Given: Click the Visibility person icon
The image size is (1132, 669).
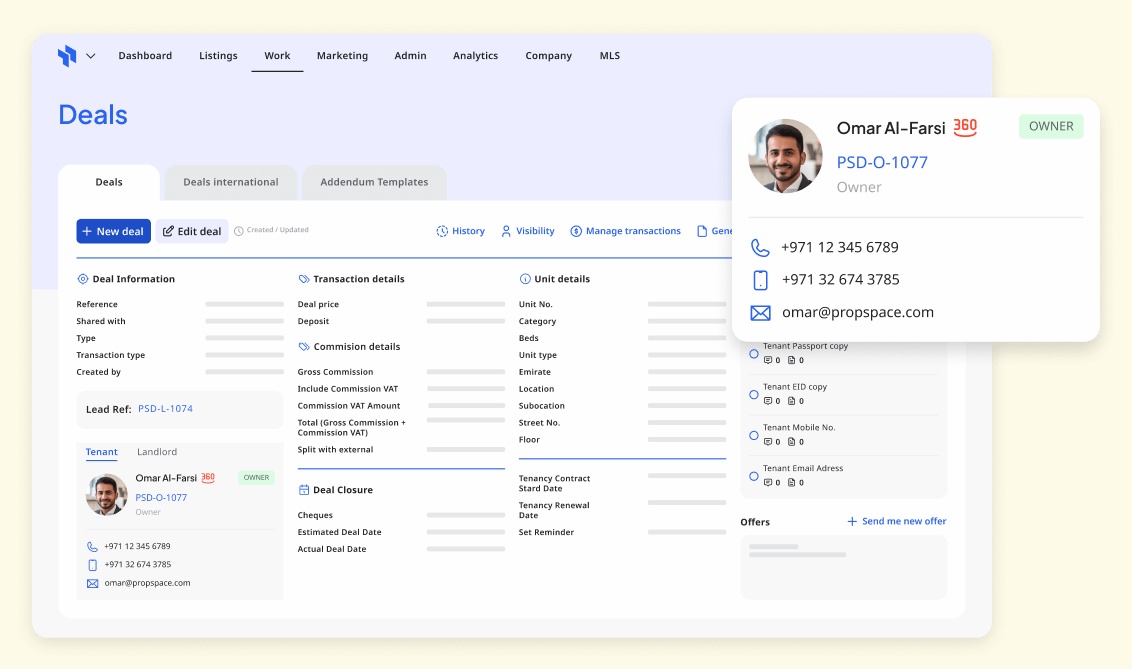Looking at the screenshot, I should [x=506, y=231].
